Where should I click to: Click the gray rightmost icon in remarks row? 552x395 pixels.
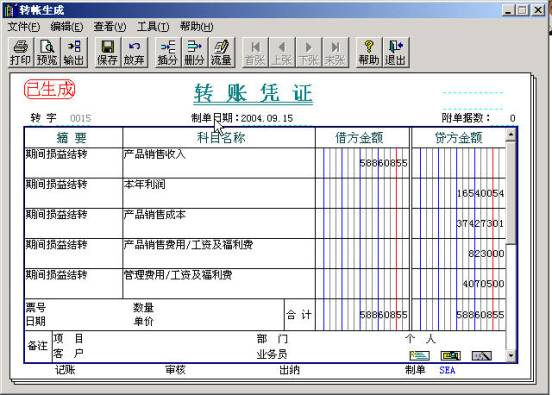click(482, 356)
